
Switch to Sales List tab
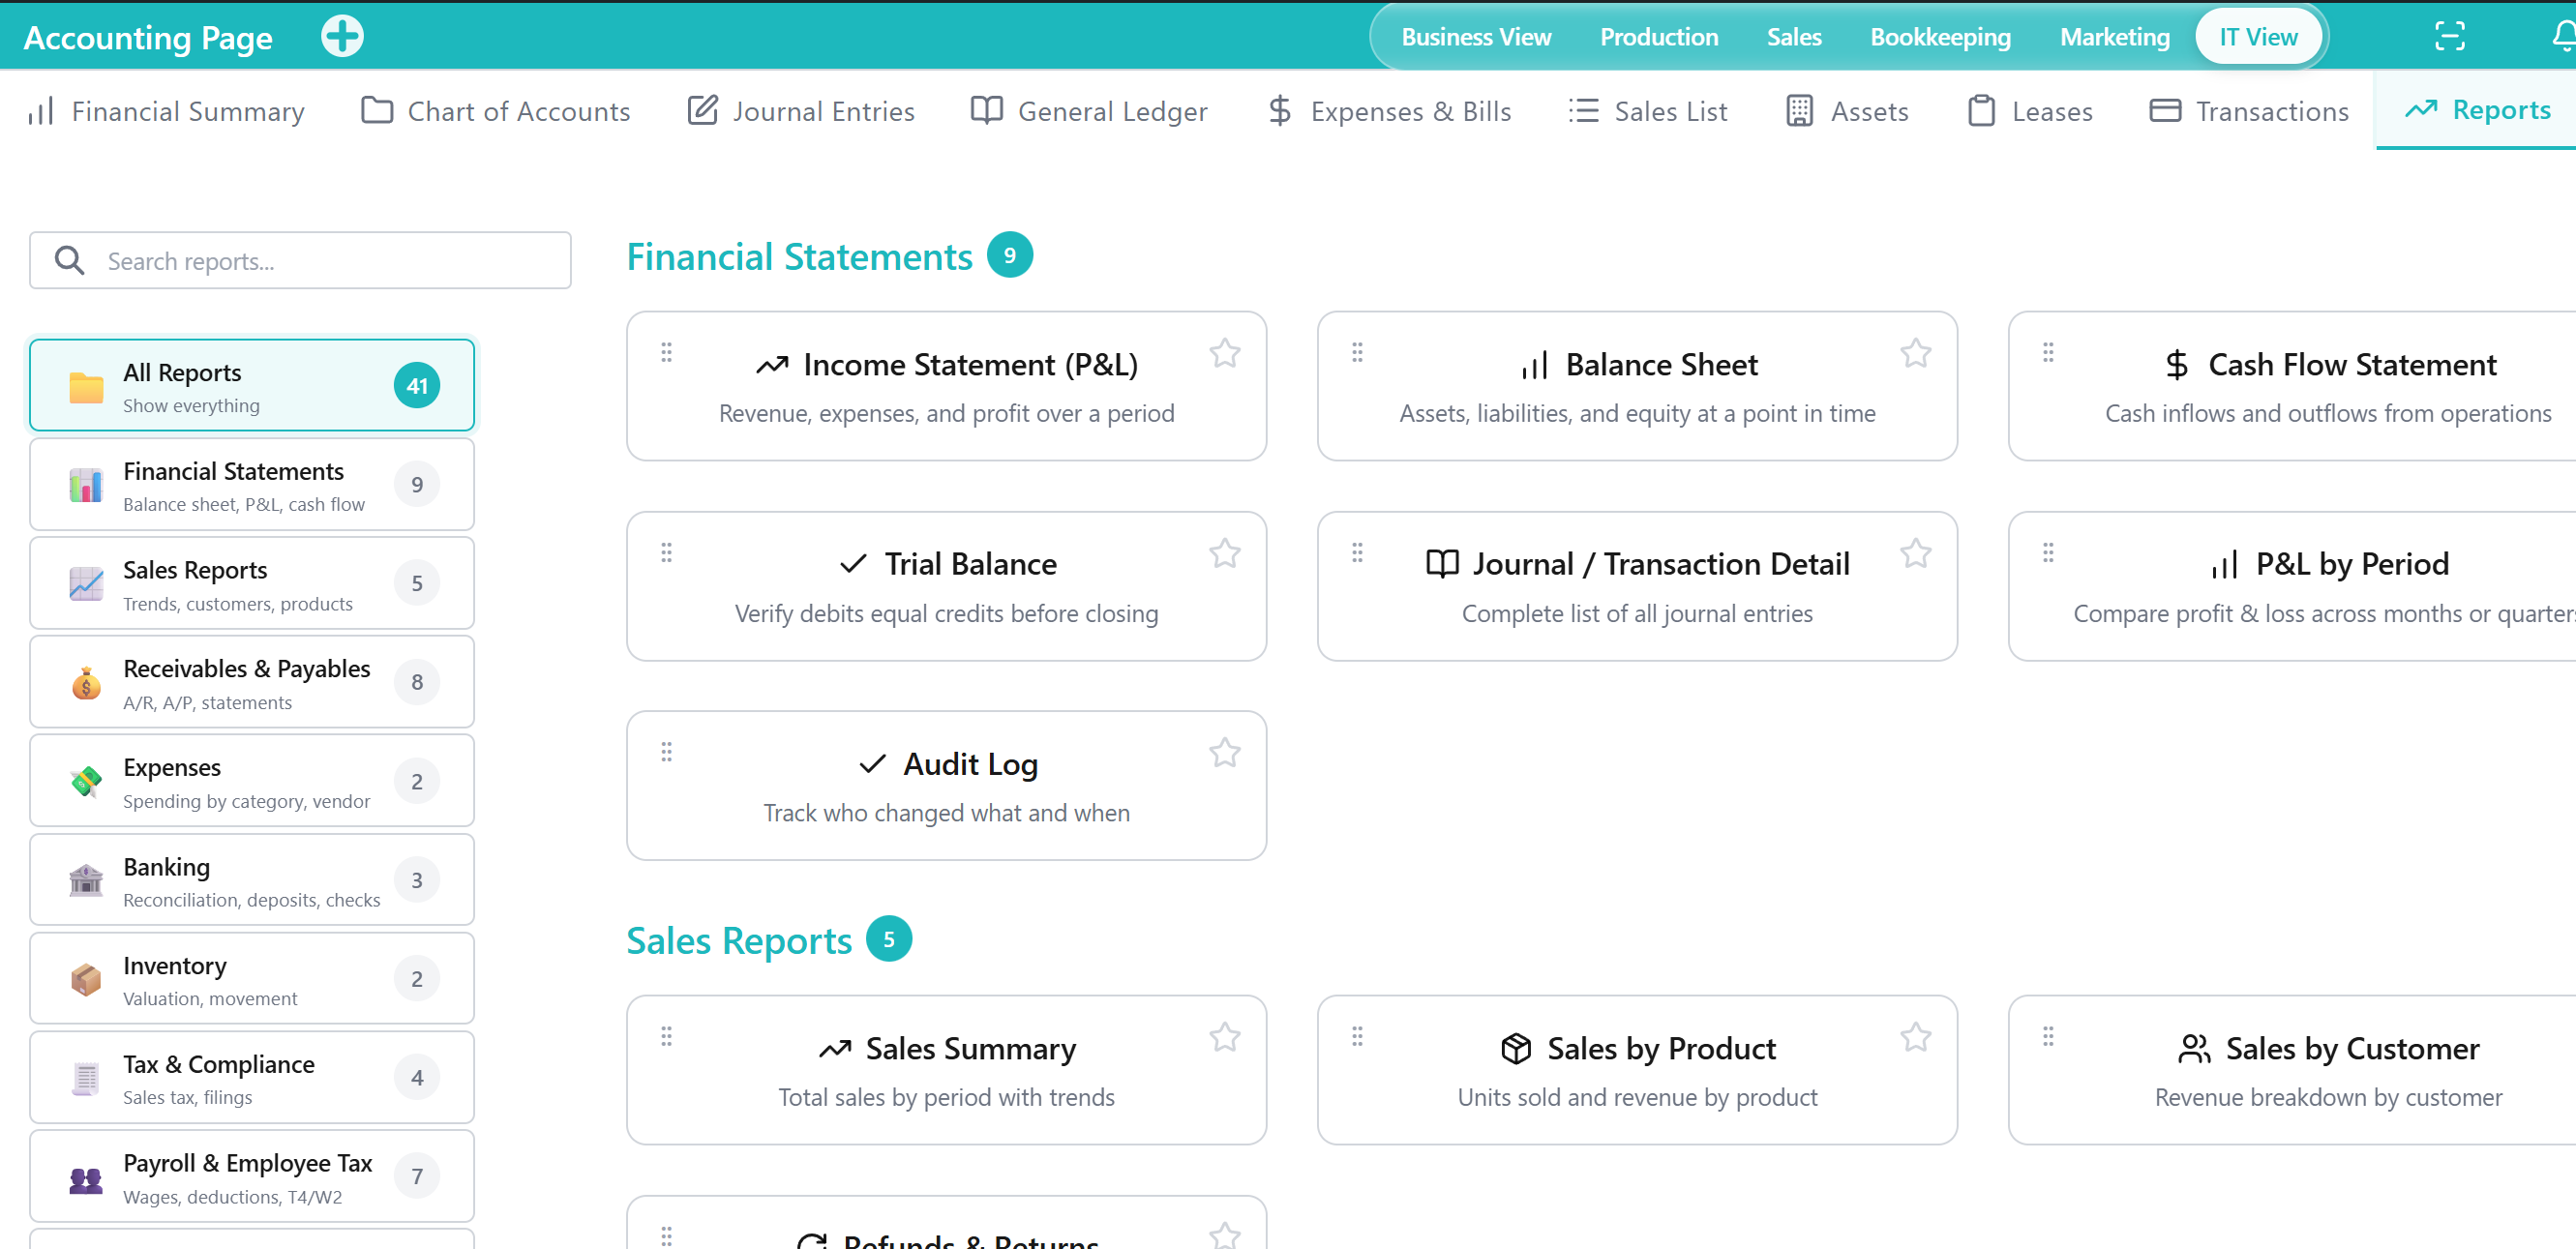point(1648,111)
